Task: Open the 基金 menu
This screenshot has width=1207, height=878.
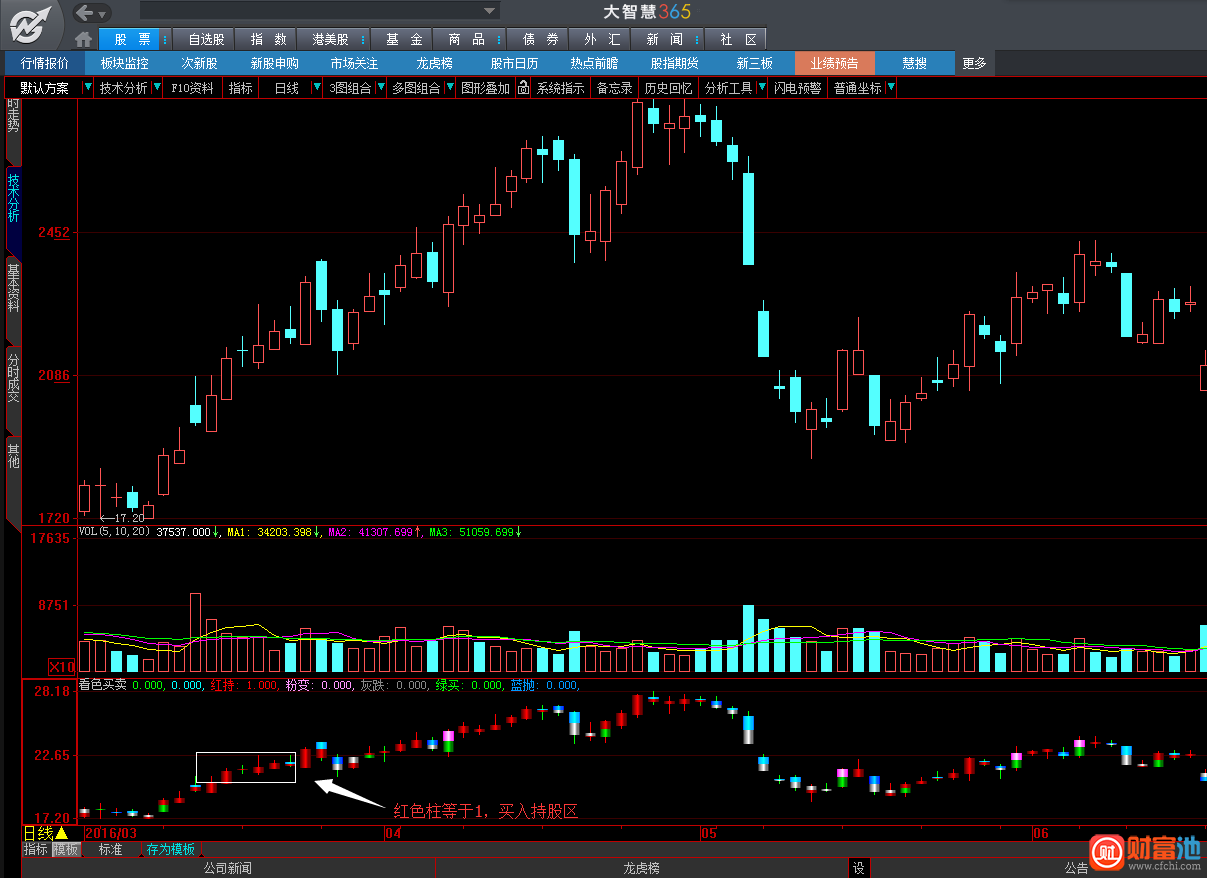Action: click(403, 39)
